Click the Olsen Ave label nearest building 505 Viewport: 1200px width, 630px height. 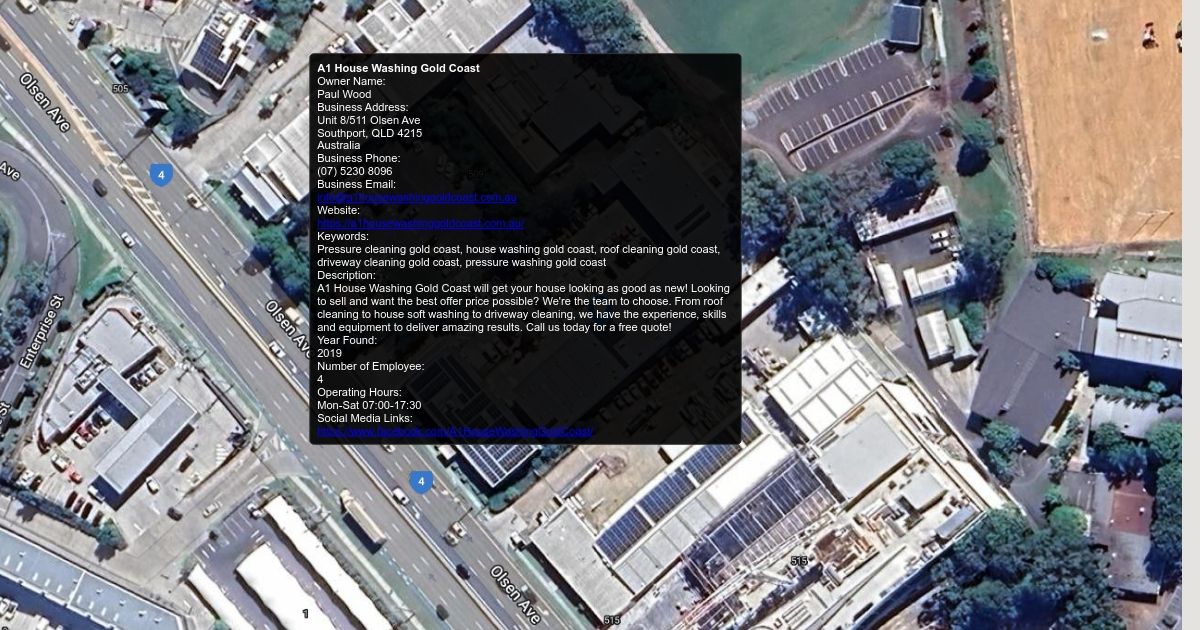tap(44, 101)
